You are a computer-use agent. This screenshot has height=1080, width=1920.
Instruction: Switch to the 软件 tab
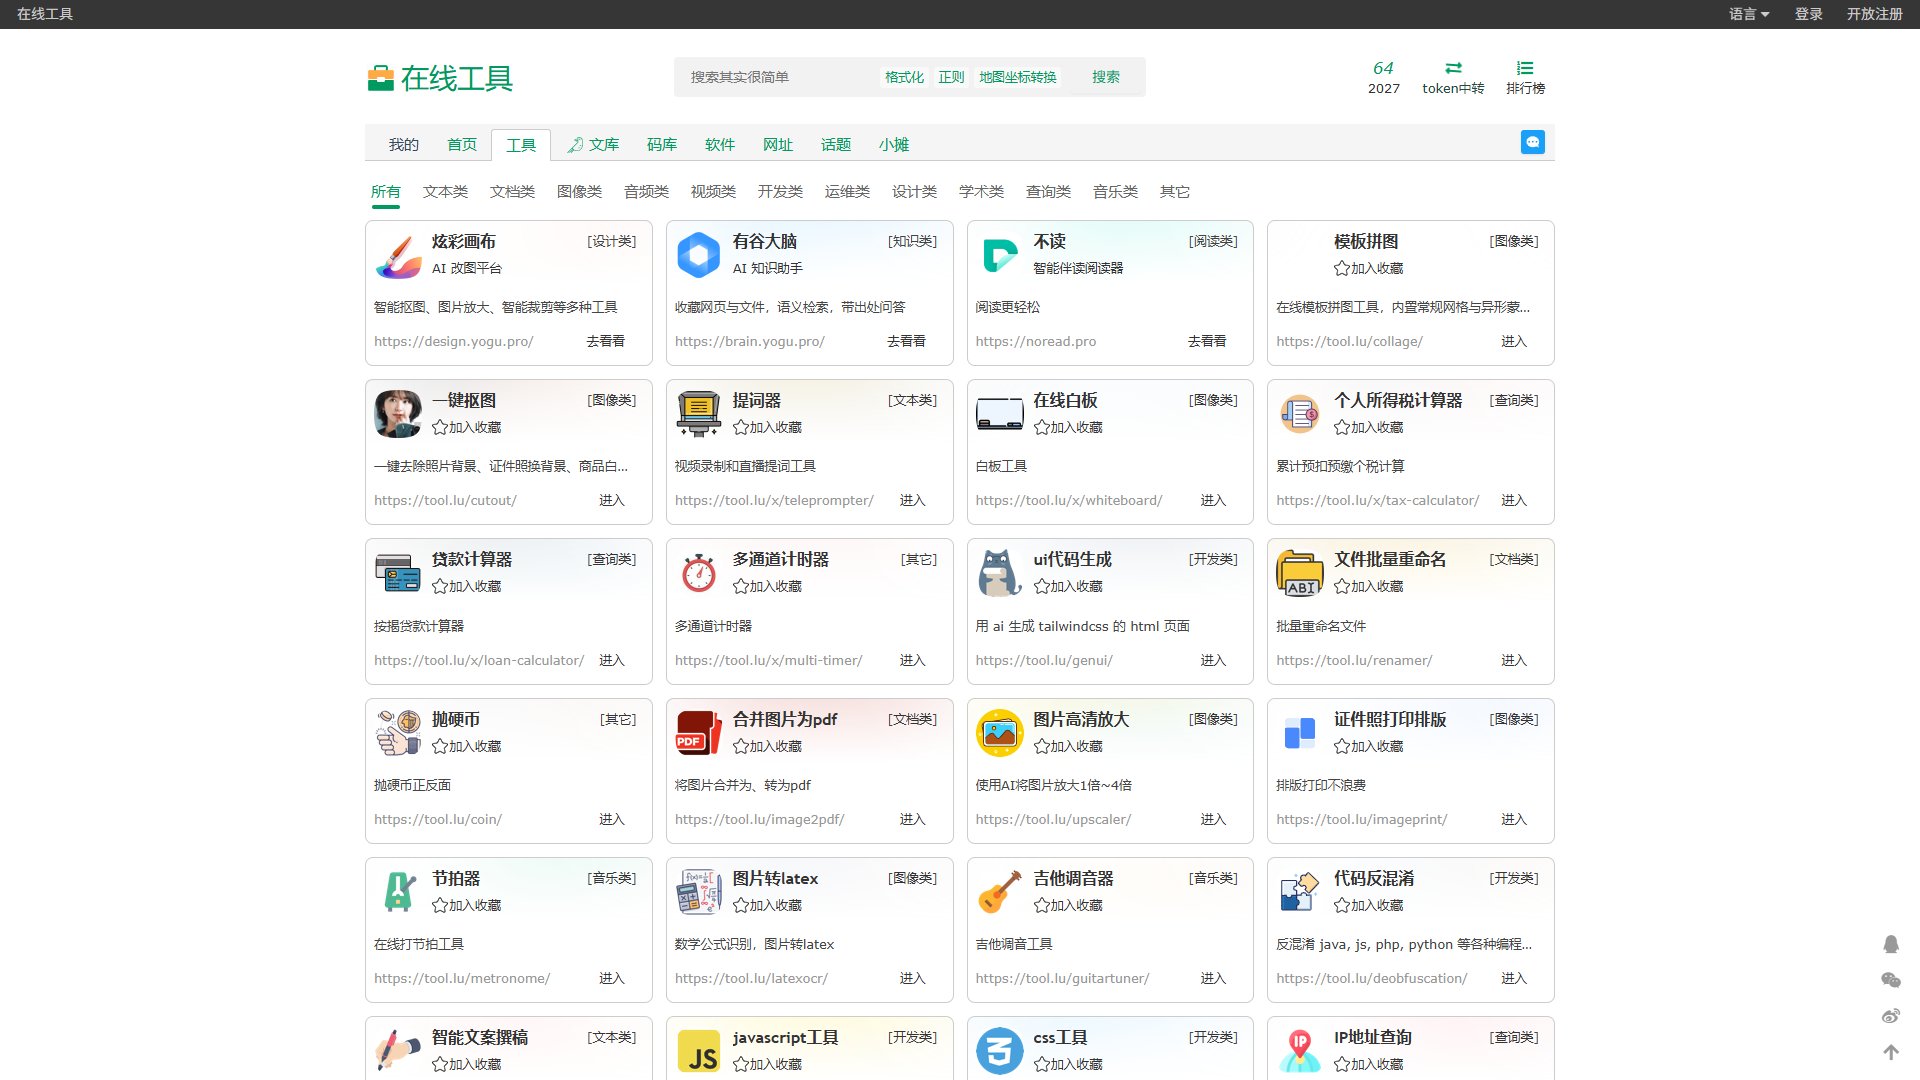point(720,145)
